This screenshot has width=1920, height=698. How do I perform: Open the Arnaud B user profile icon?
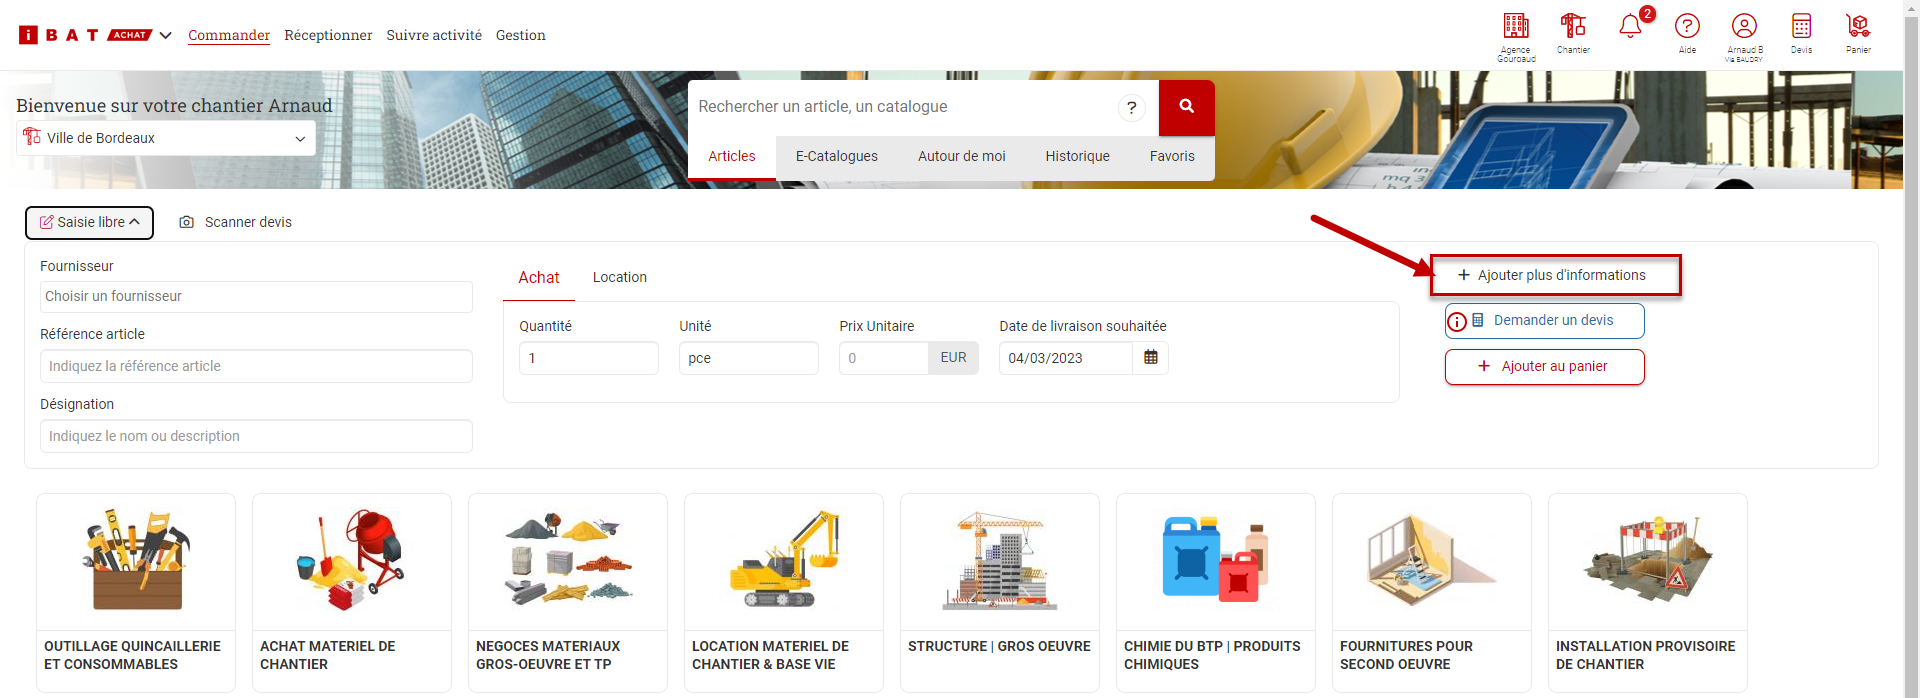[x=1744, y=27]
